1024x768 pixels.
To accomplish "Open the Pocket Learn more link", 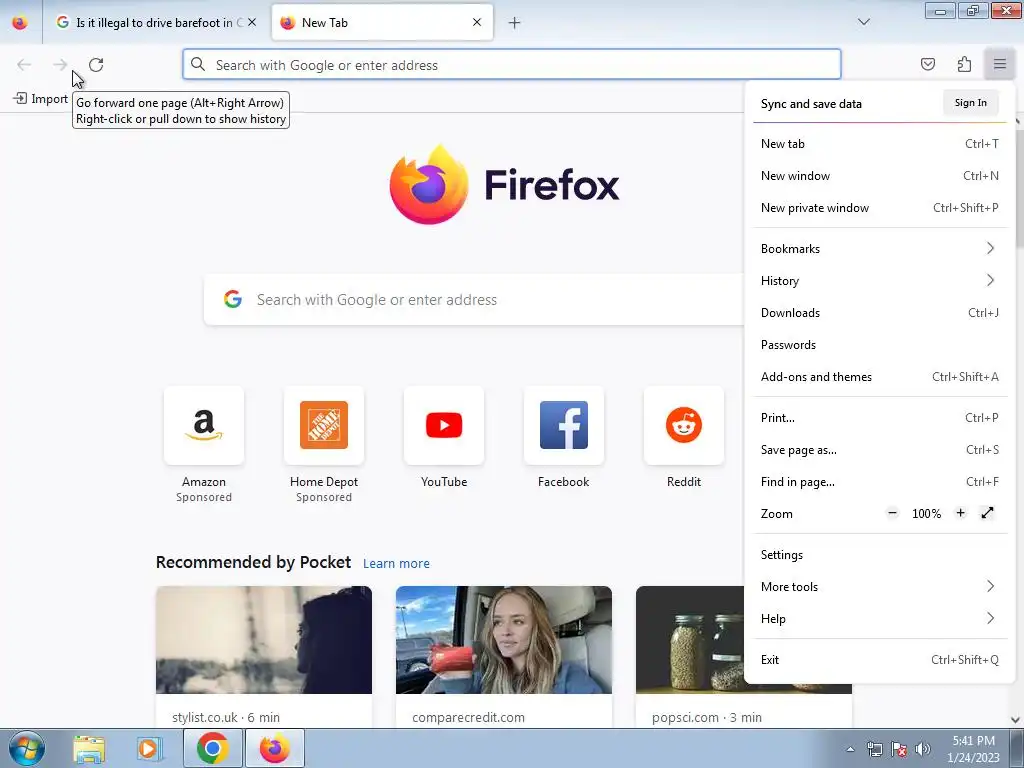I will [396, 563].
